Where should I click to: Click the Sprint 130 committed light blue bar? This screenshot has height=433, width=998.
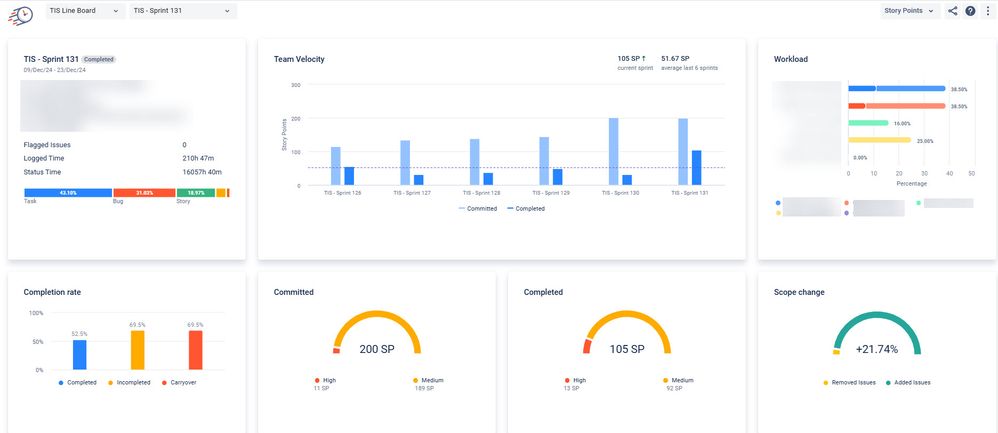[x=614, y=152]
